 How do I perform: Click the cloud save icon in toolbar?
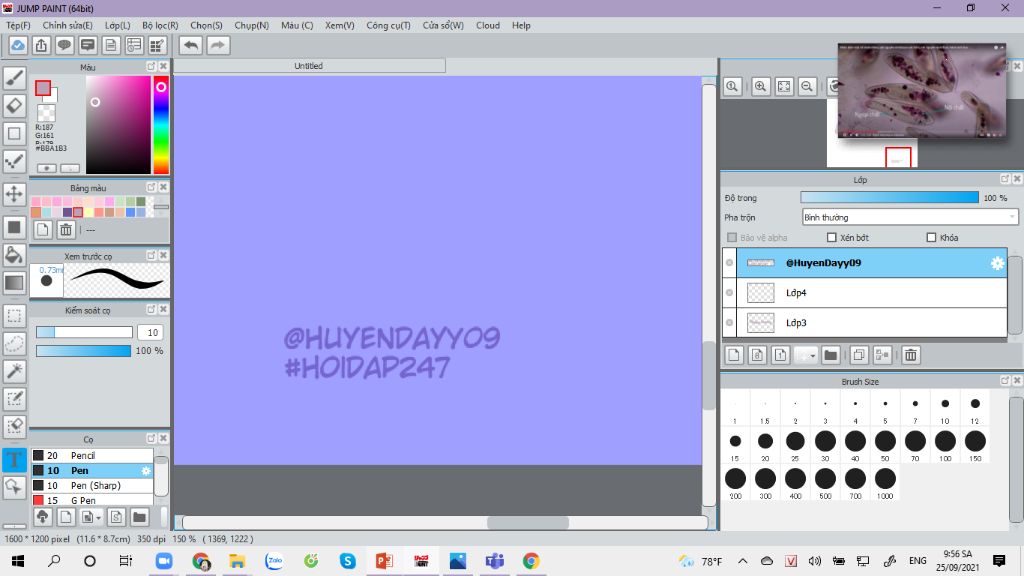point(18,45)
